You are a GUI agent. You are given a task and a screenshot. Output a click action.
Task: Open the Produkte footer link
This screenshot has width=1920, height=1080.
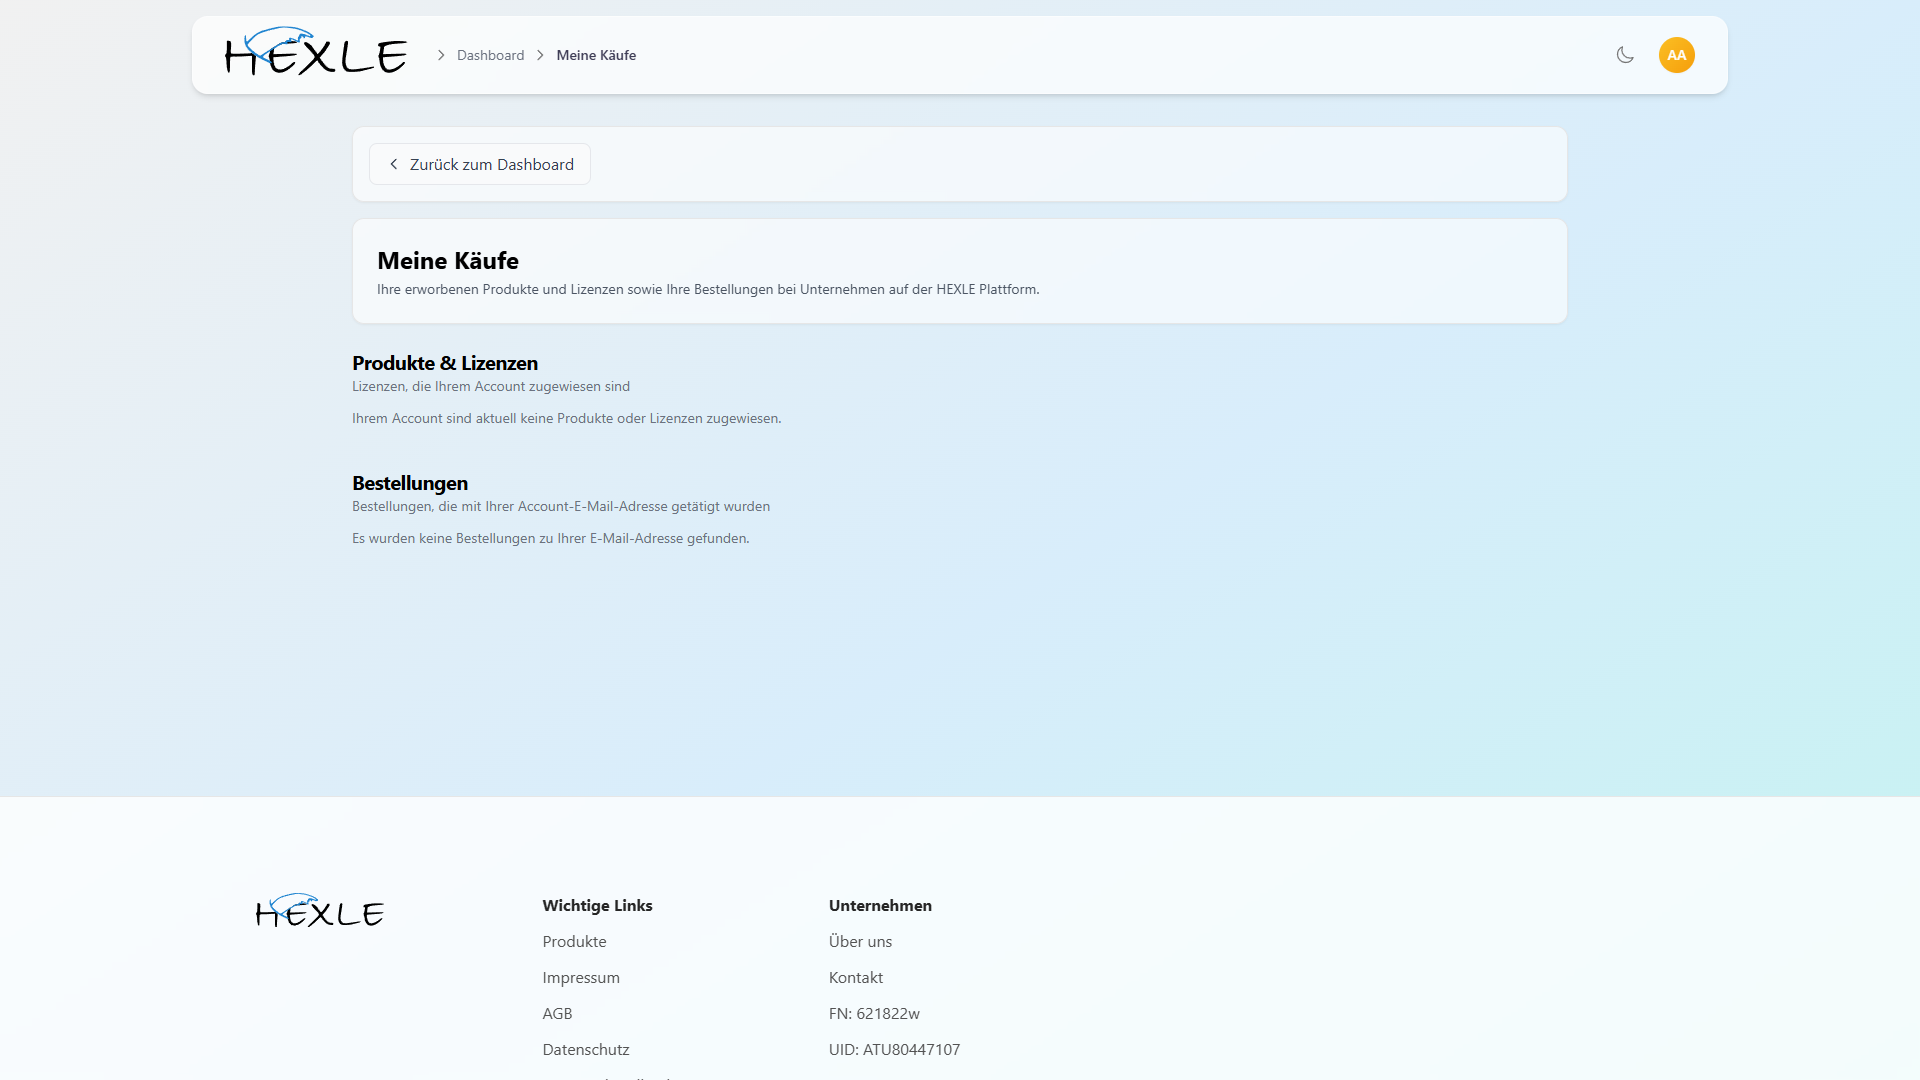(x=574, y=941)
